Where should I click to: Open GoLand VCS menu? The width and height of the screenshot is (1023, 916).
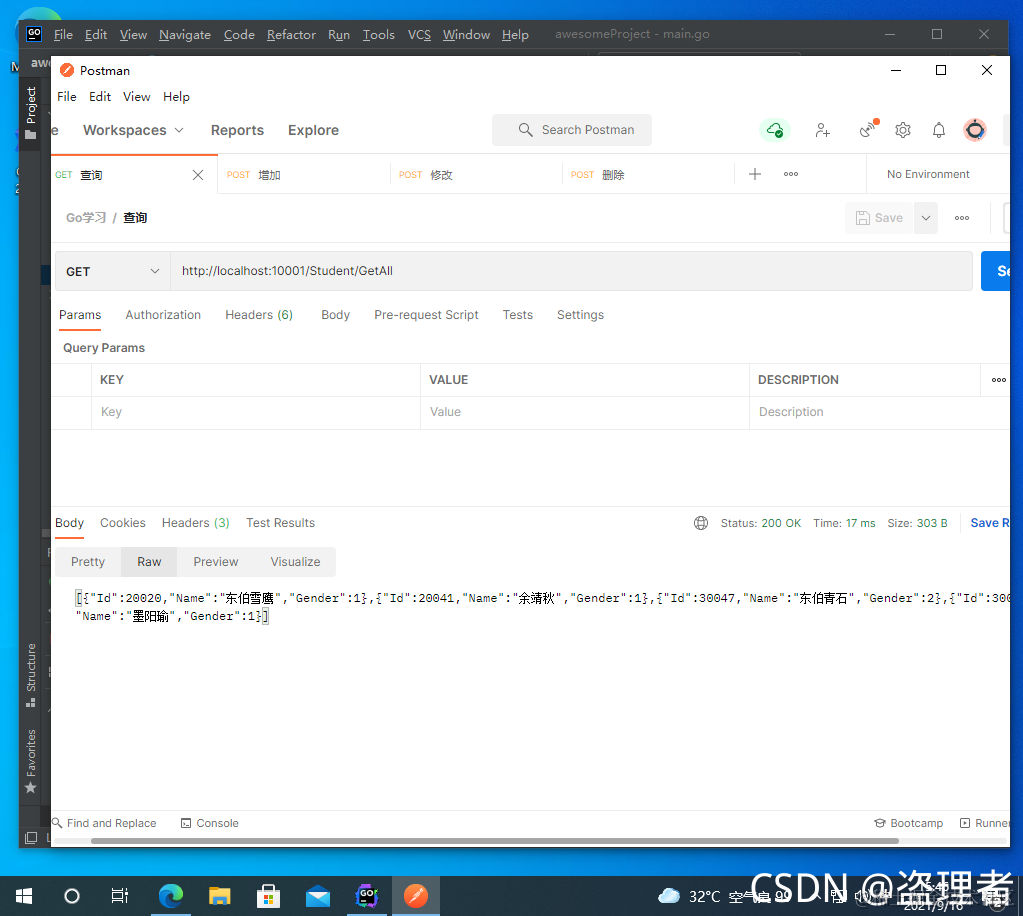coord(419,35)
